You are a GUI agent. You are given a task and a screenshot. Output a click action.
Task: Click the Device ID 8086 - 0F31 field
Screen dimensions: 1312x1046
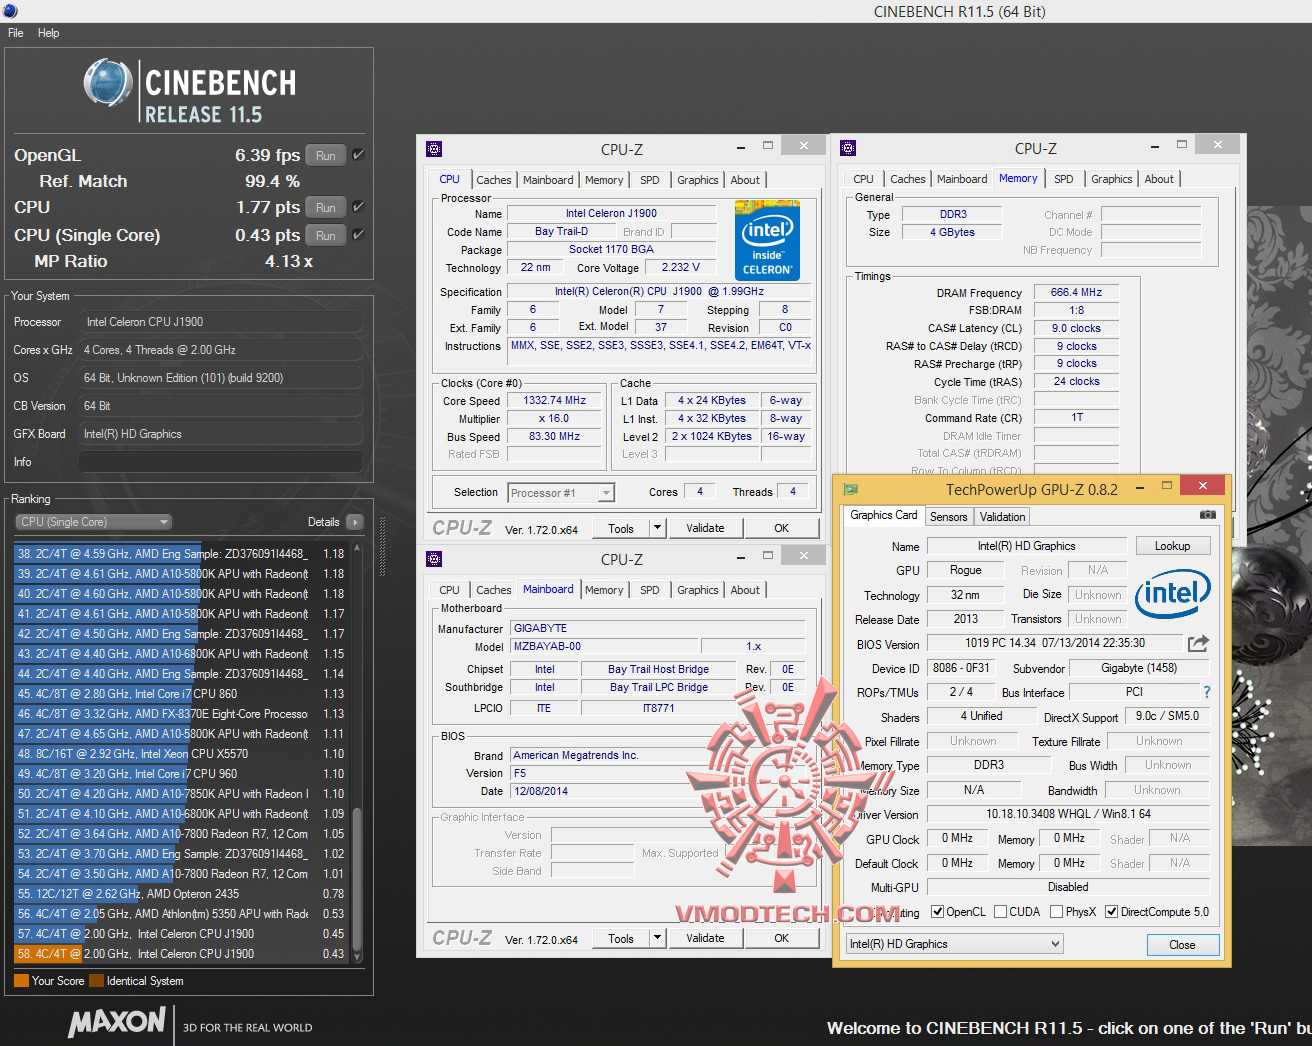(x=961, y=668)
